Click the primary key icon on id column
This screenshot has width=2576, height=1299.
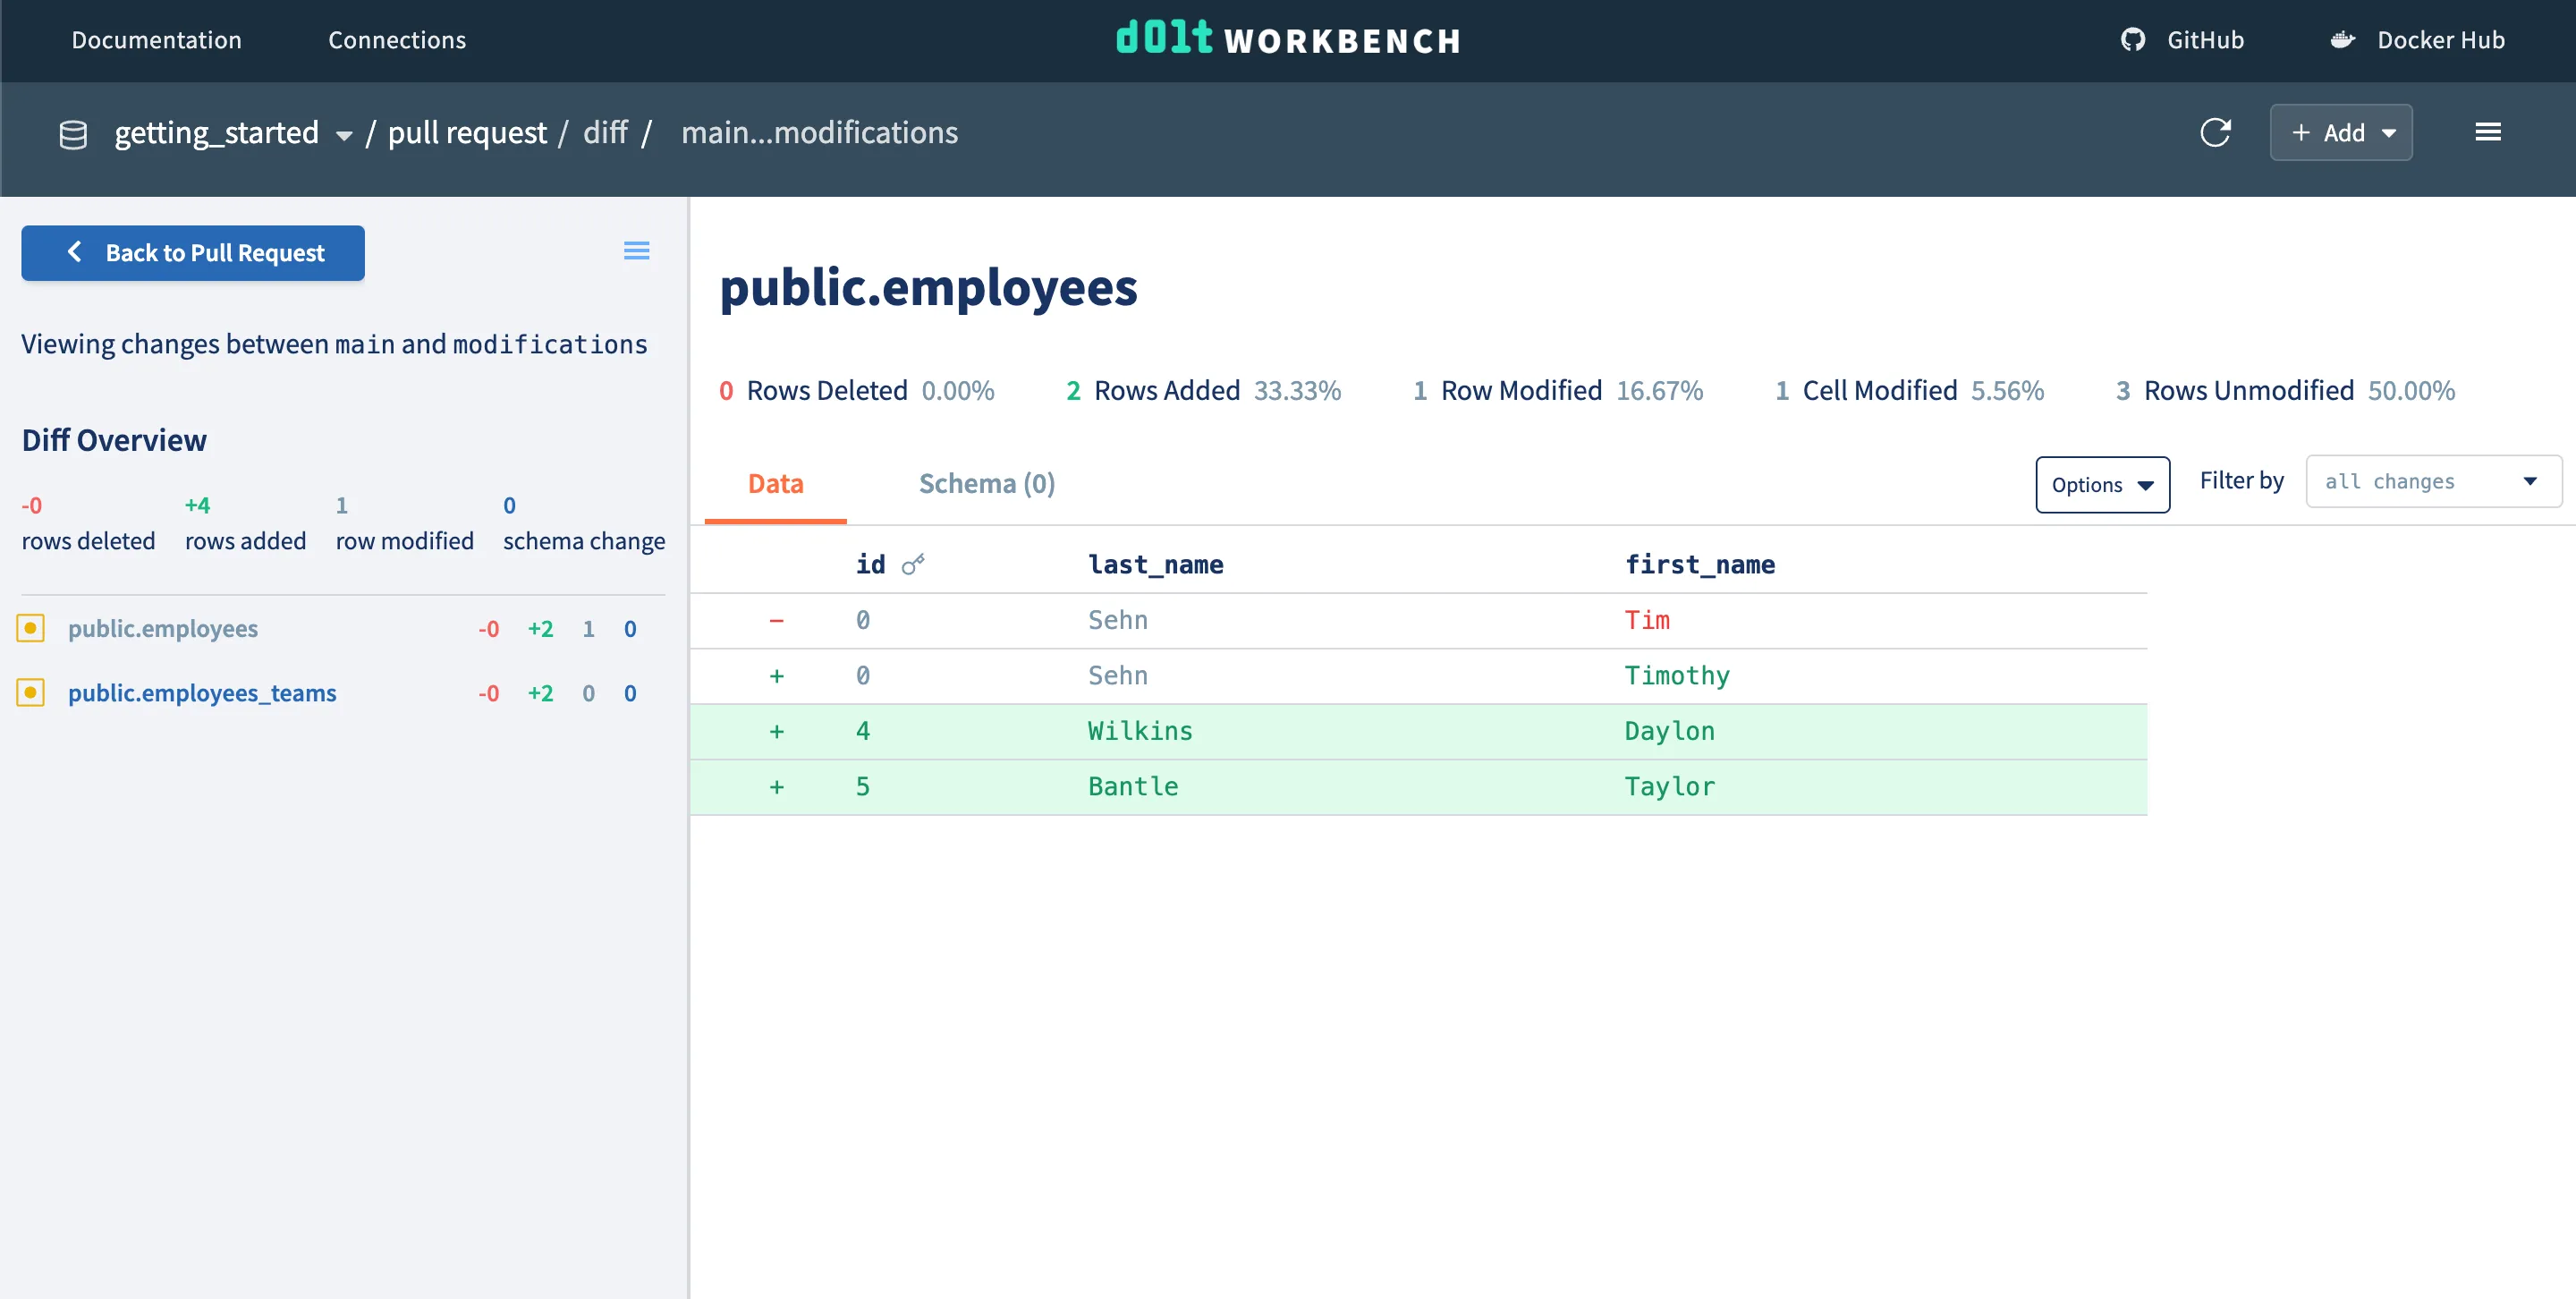coord(912,563)
